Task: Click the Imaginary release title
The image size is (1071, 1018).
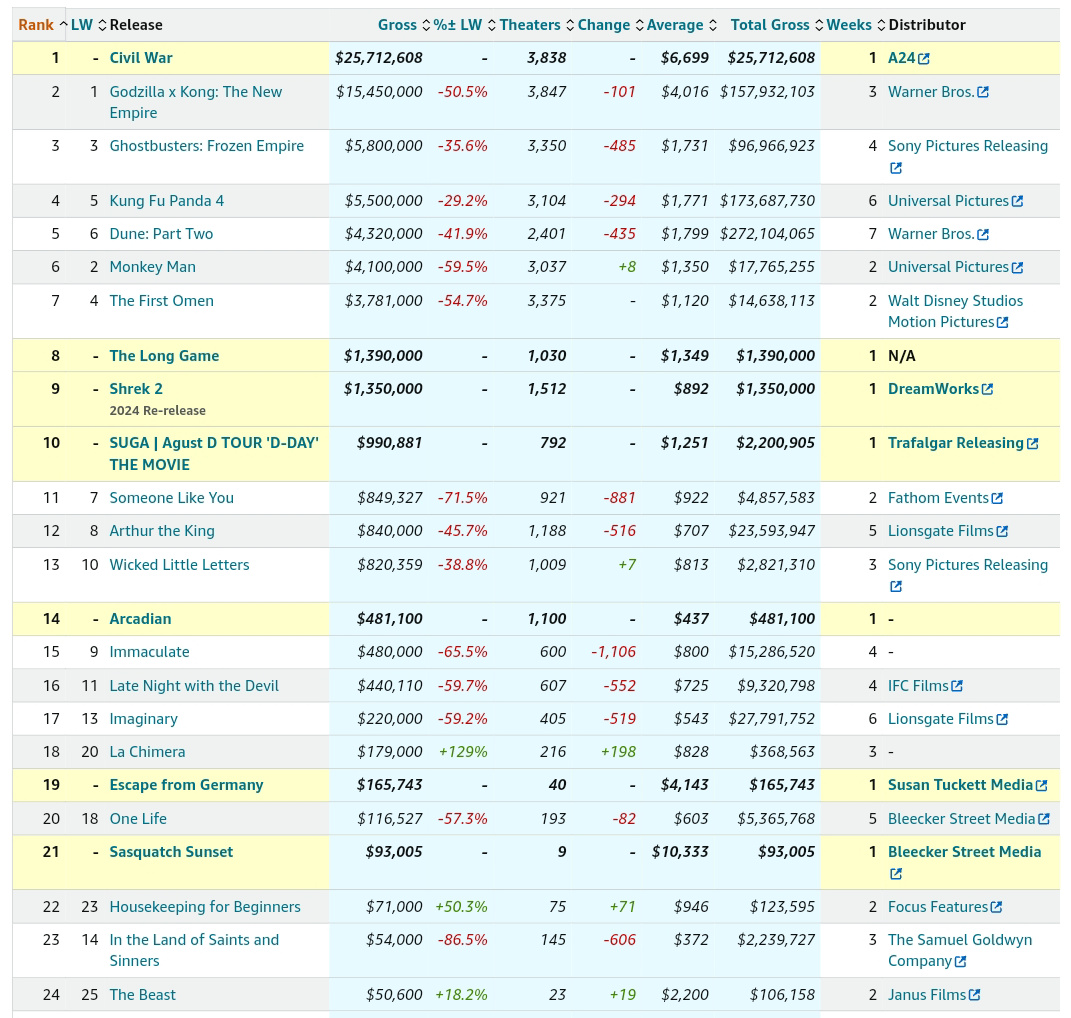Action: coord(143,719)
